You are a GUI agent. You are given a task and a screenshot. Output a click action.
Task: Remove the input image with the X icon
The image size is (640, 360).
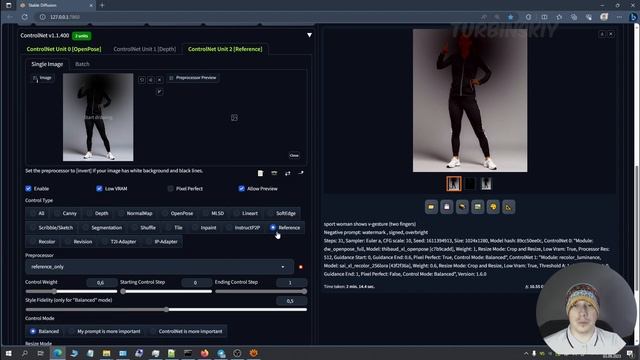[160, 80]
